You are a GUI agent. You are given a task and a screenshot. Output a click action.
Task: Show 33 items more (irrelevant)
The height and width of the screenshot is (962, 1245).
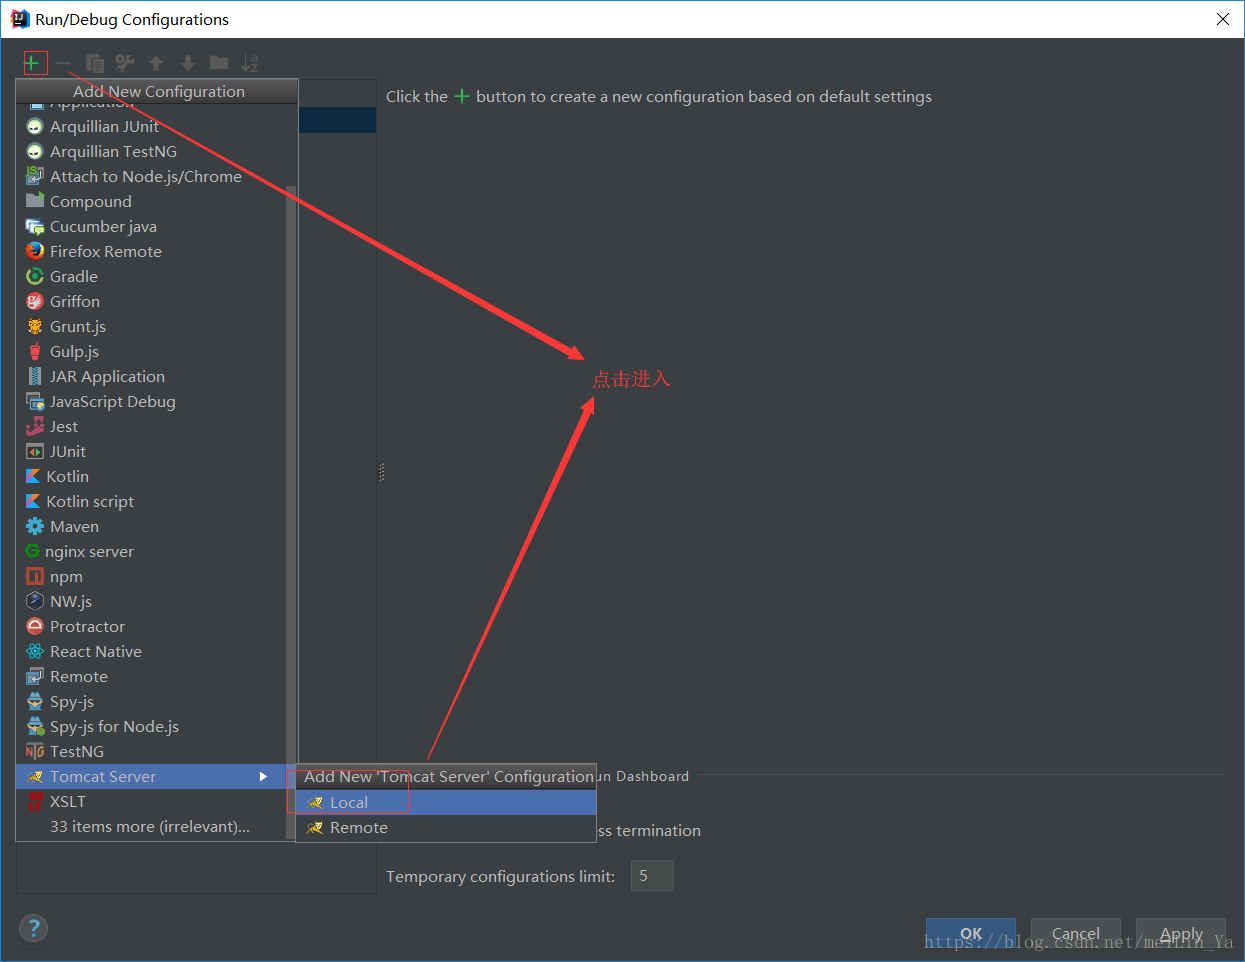pyautogui.click(x=151, y=826)
